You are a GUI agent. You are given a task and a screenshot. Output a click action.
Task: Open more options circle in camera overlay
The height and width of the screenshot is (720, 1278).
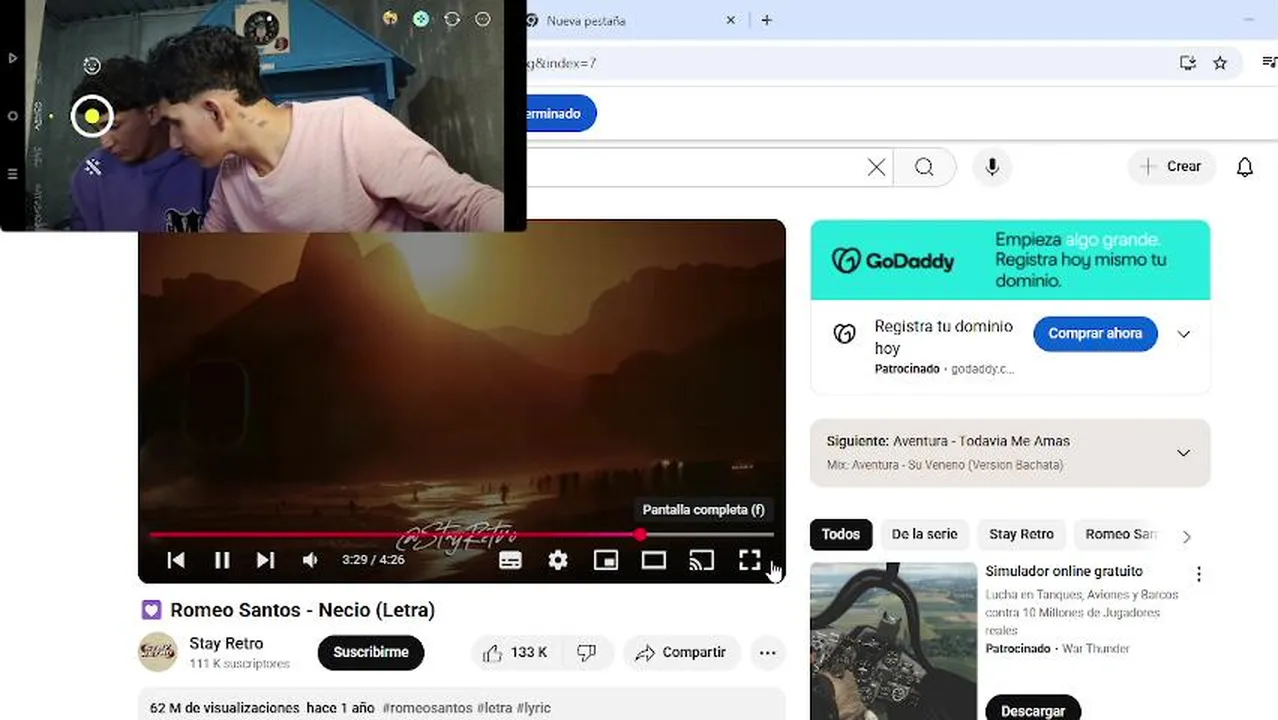click(483, 19)
